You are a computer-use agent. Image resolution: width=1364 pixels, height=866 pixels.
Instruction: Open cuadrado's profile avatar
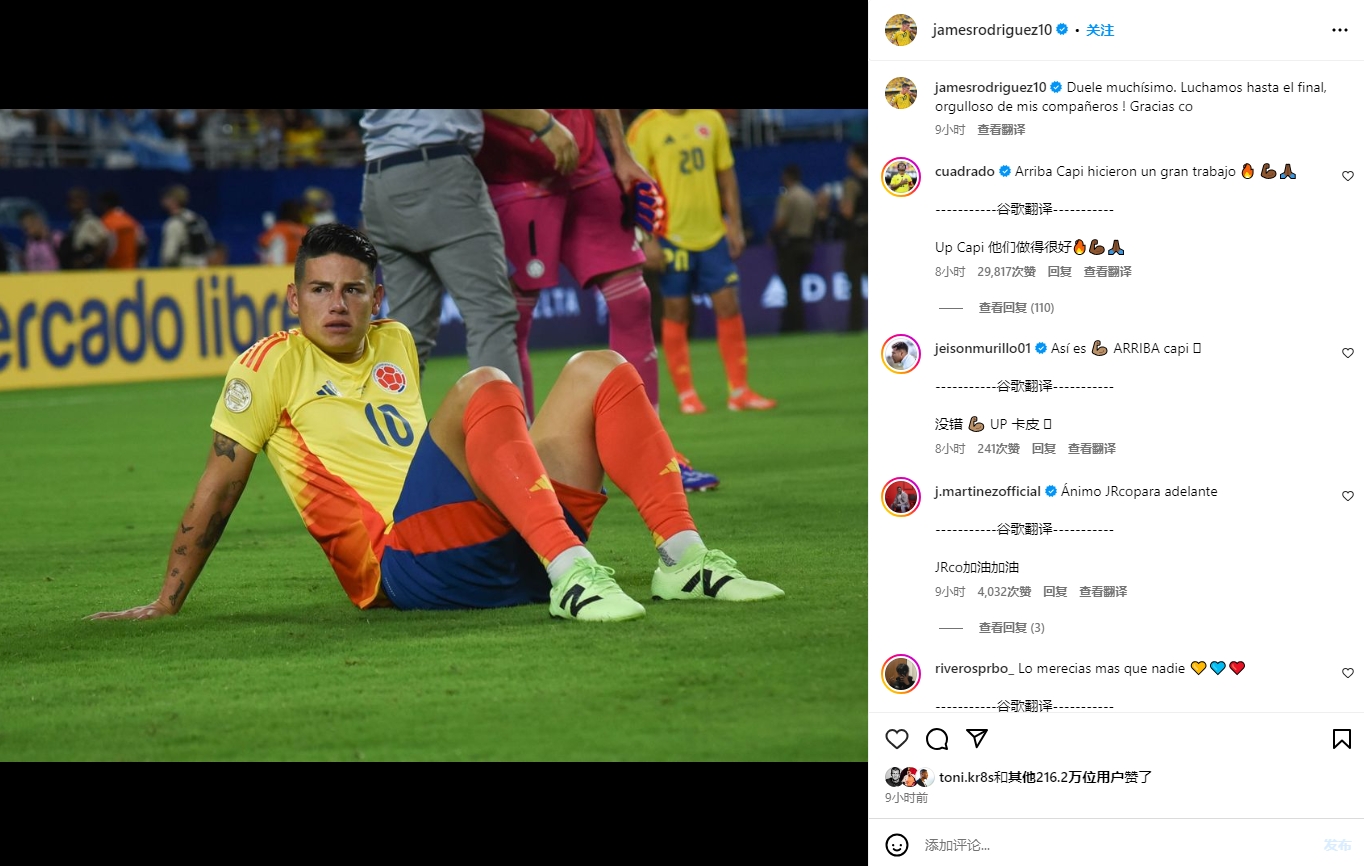coord(901,177)
